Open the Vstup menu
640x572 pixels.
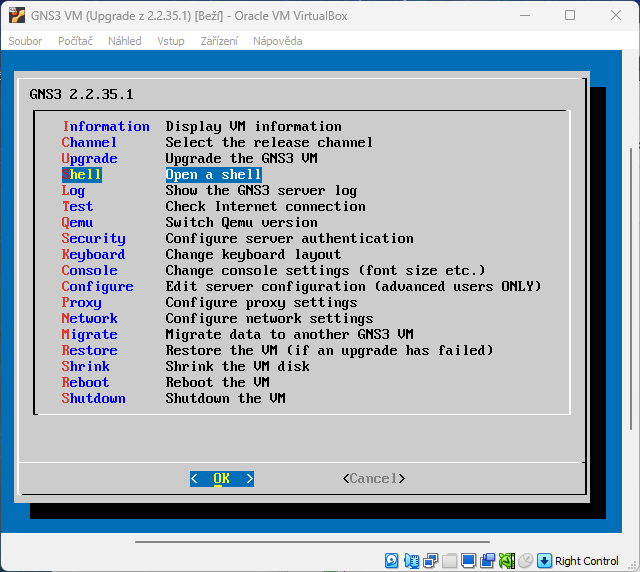coord(171,41)
